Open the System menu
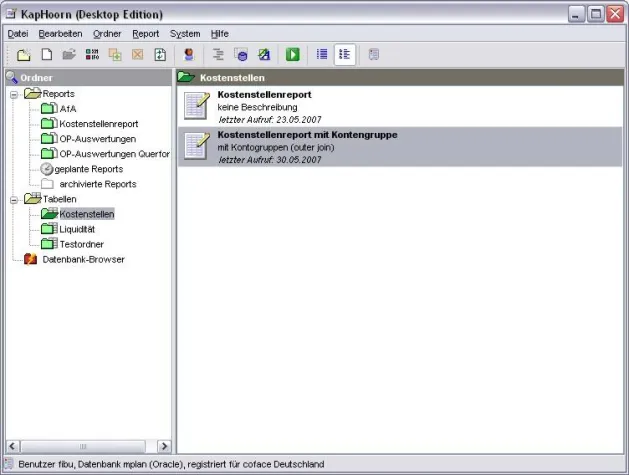The width and height of the screenshot is (629, 475). pyautogui.click(x=185, y=33)
